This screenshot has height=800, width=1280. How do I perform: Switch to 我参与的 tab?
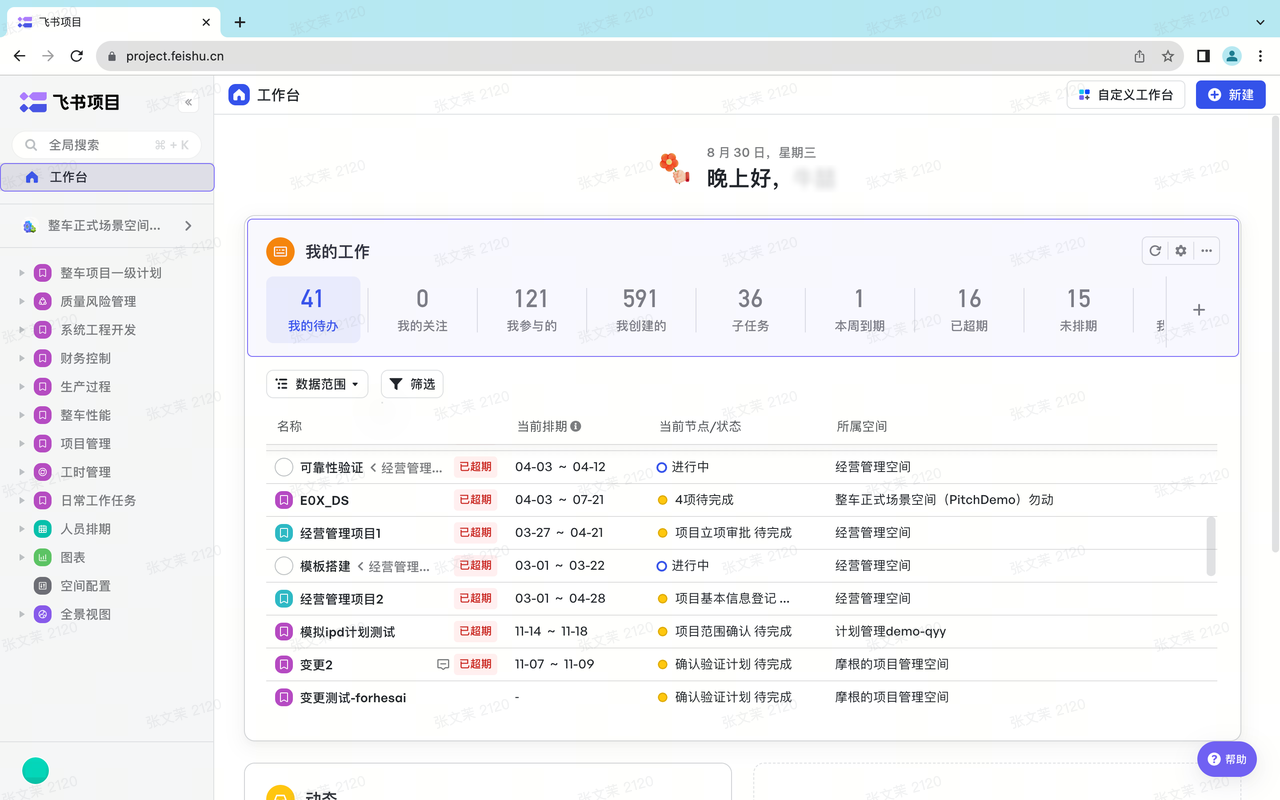coord(531,310)
